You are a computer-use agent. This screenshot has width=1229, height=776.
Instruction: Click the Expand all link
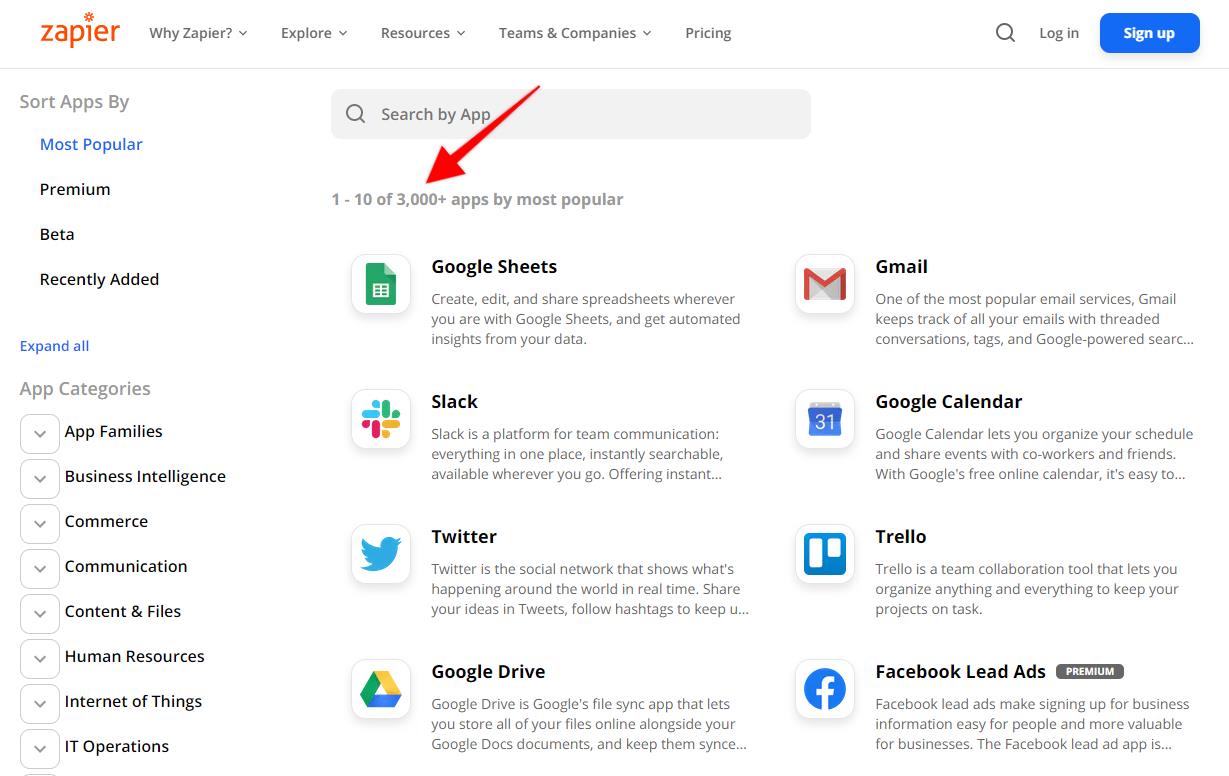54,346
